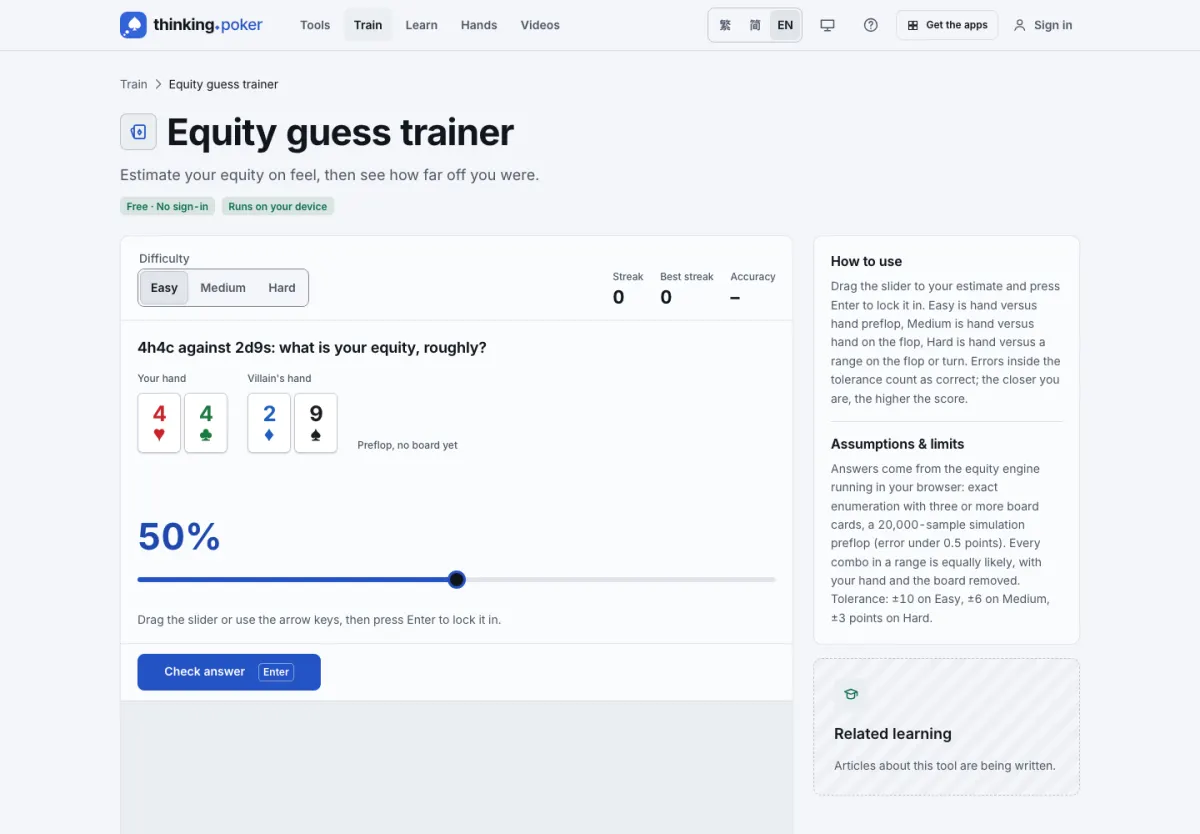Click the thinking.poker spade logo icon

[x=133, y=25]
